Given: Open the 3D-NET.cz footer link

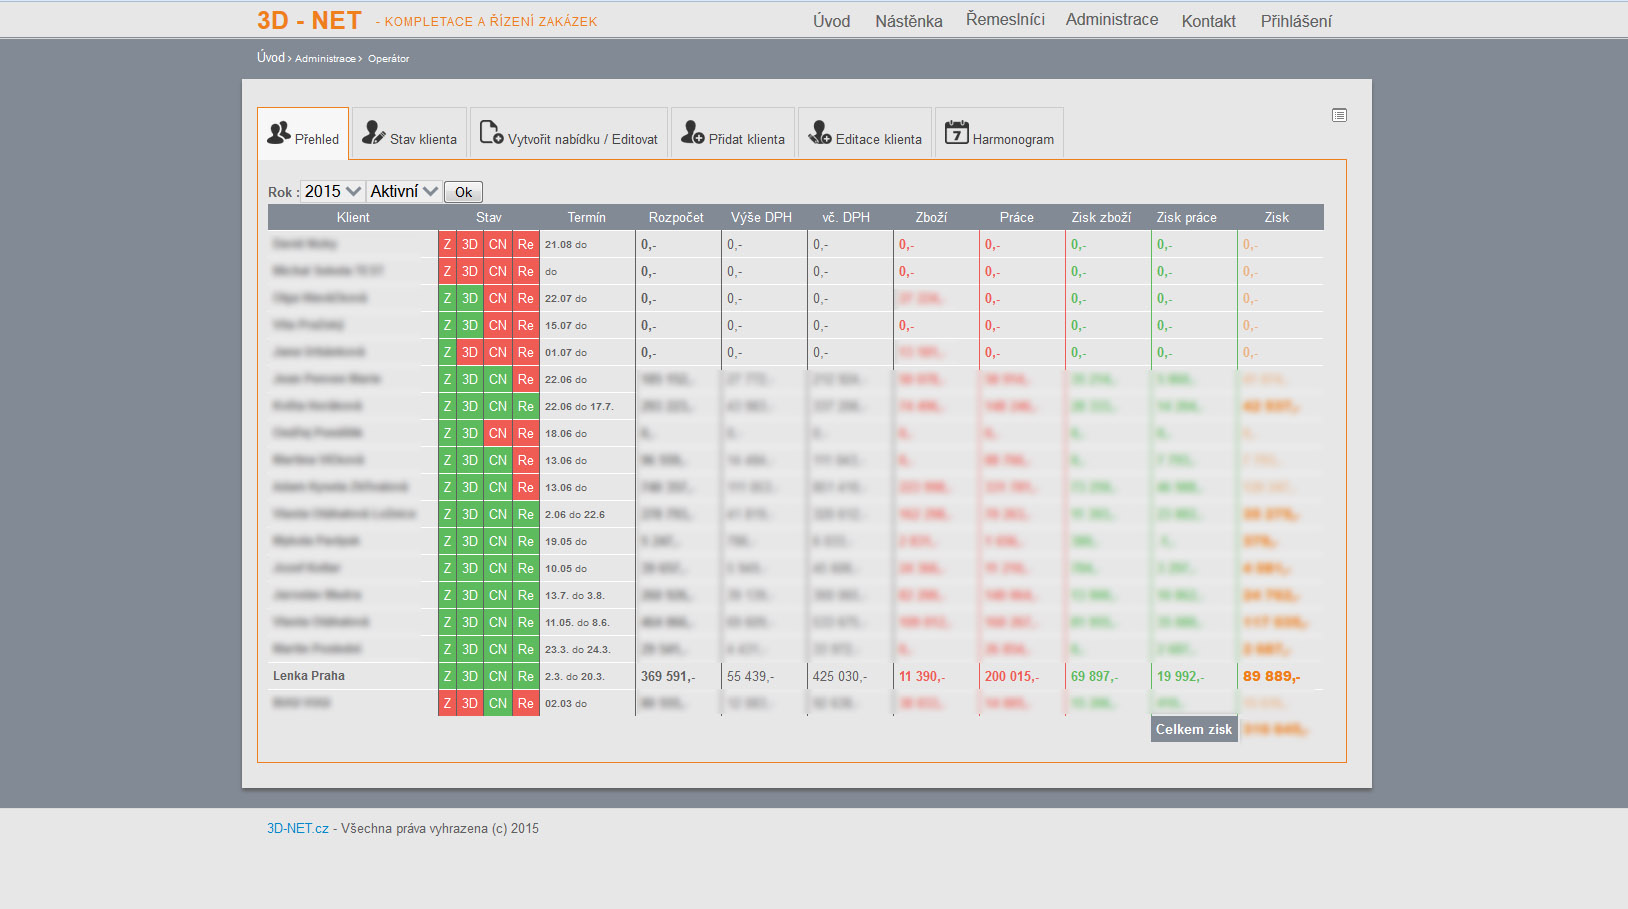Looking at the screenshot, I should (297, 828).
